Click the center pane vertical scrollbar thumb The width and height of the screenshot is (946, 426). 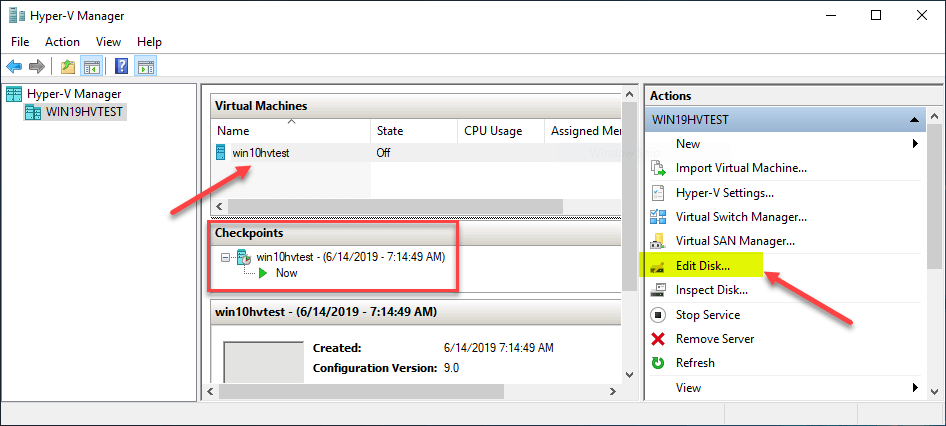[x=629, y=197]
